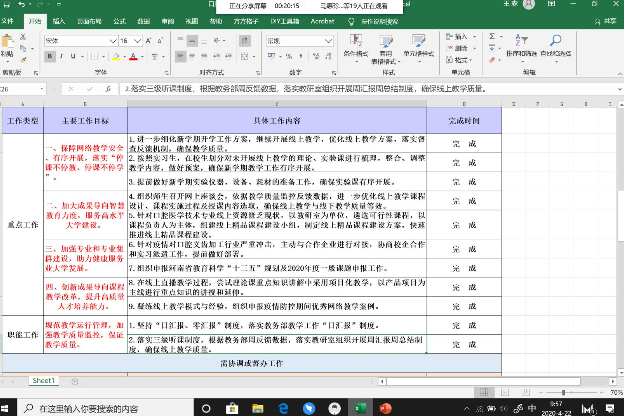Switch to the Sheet1 worksheet tab

[x=43, y=381]
